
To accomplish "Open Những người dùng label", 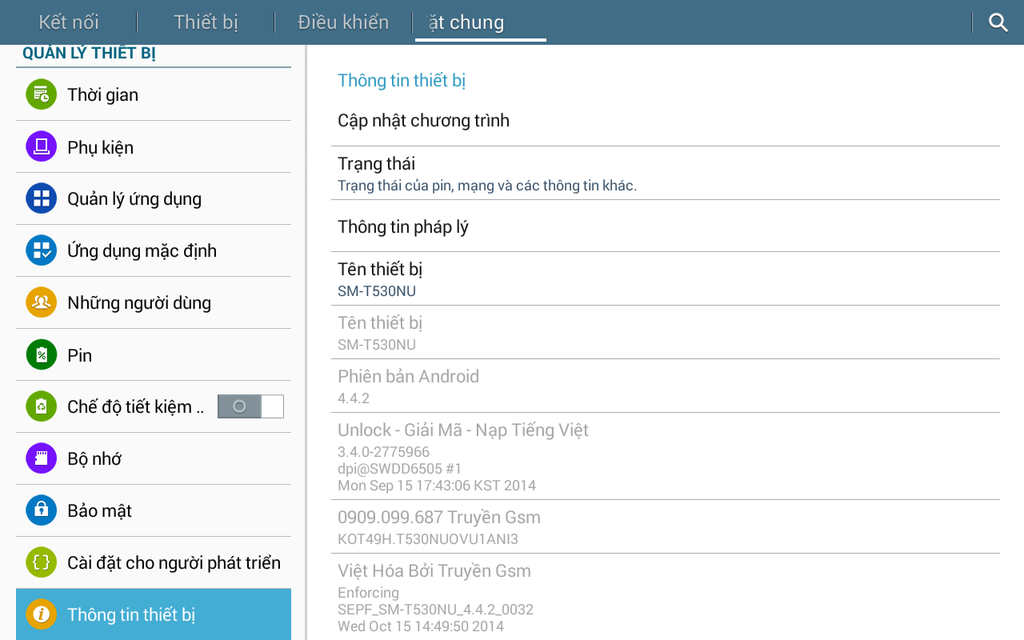I will [139, 303].
